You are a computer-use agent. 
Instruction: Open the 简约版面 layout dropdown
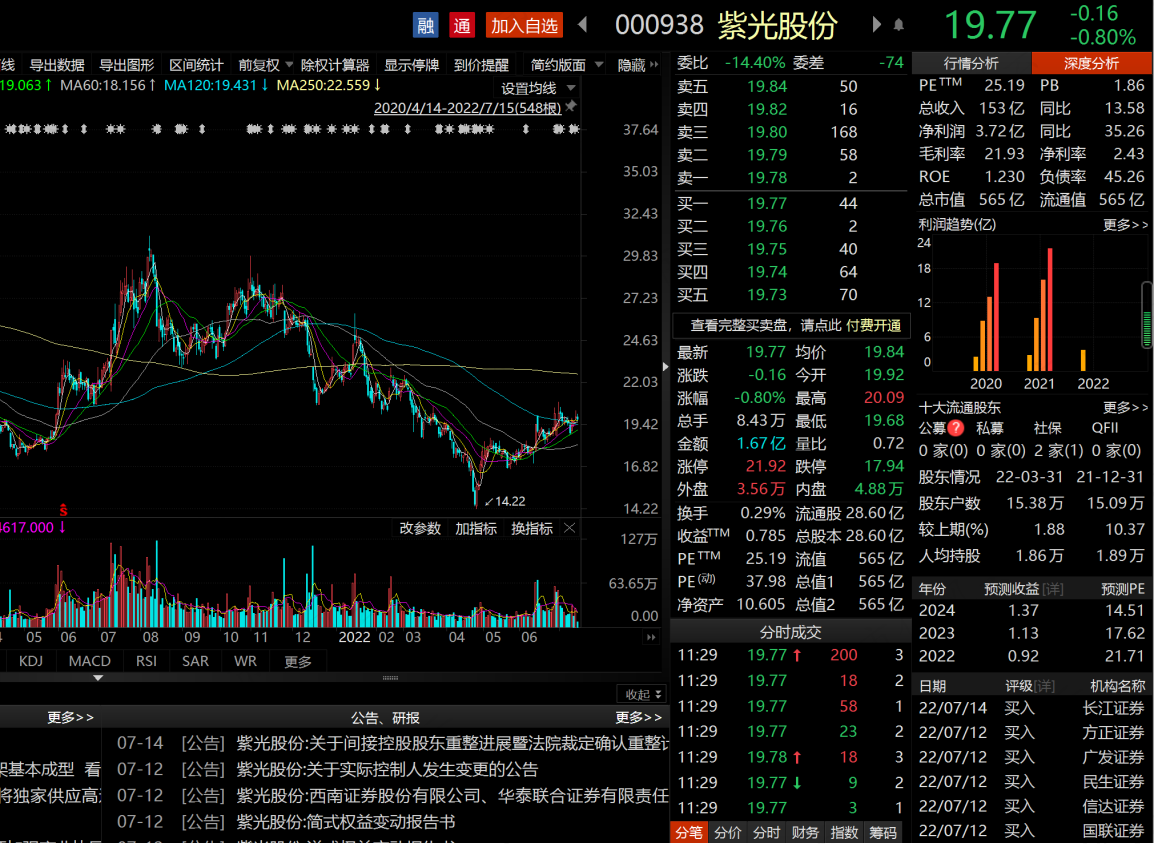566,65
